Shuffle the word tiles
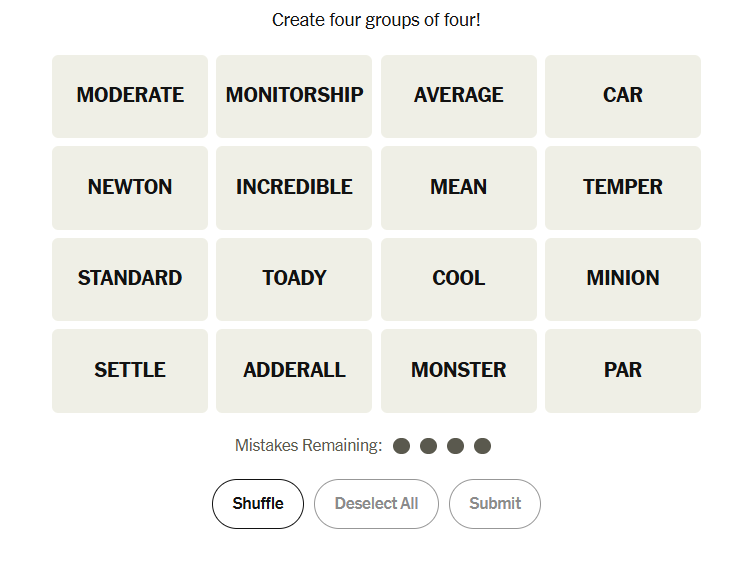The height and width of the screenshot is (563, 746). [x=258, y=504]
